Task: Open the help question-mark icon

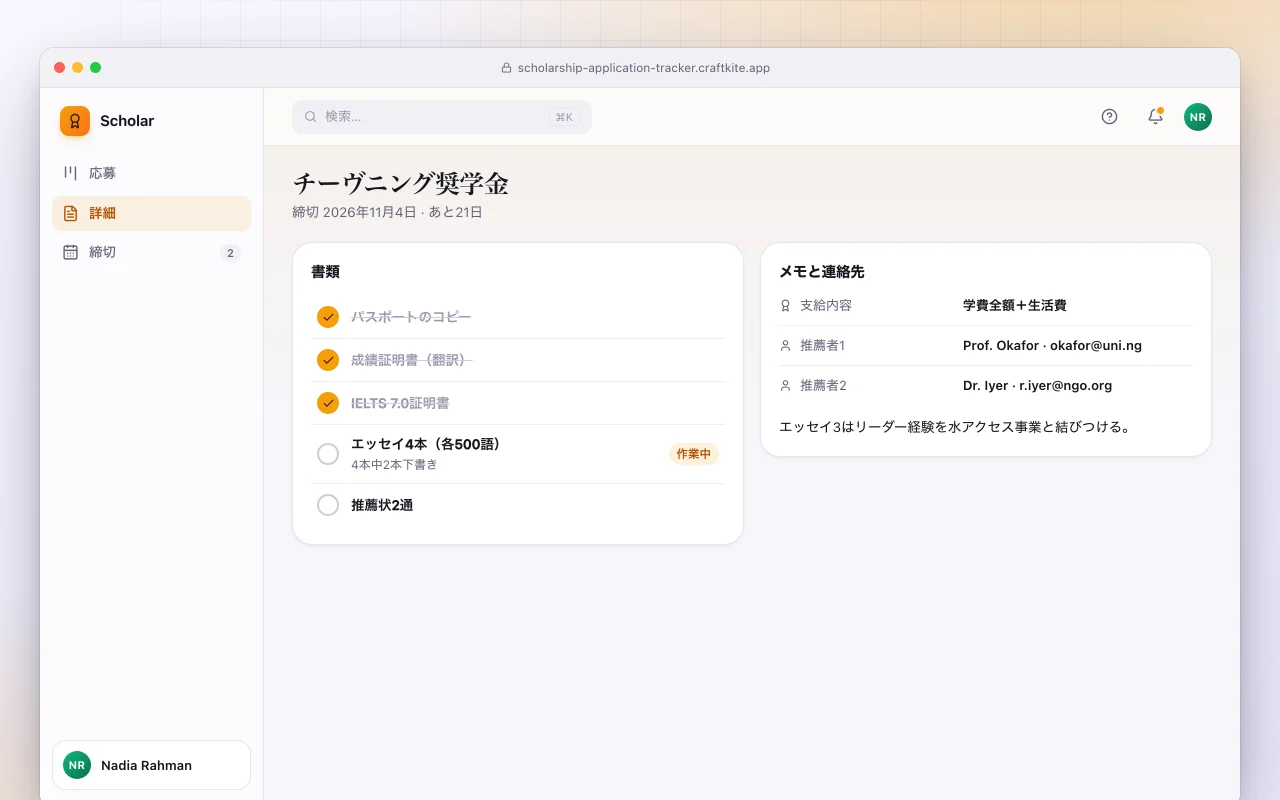Action: 1109,117
